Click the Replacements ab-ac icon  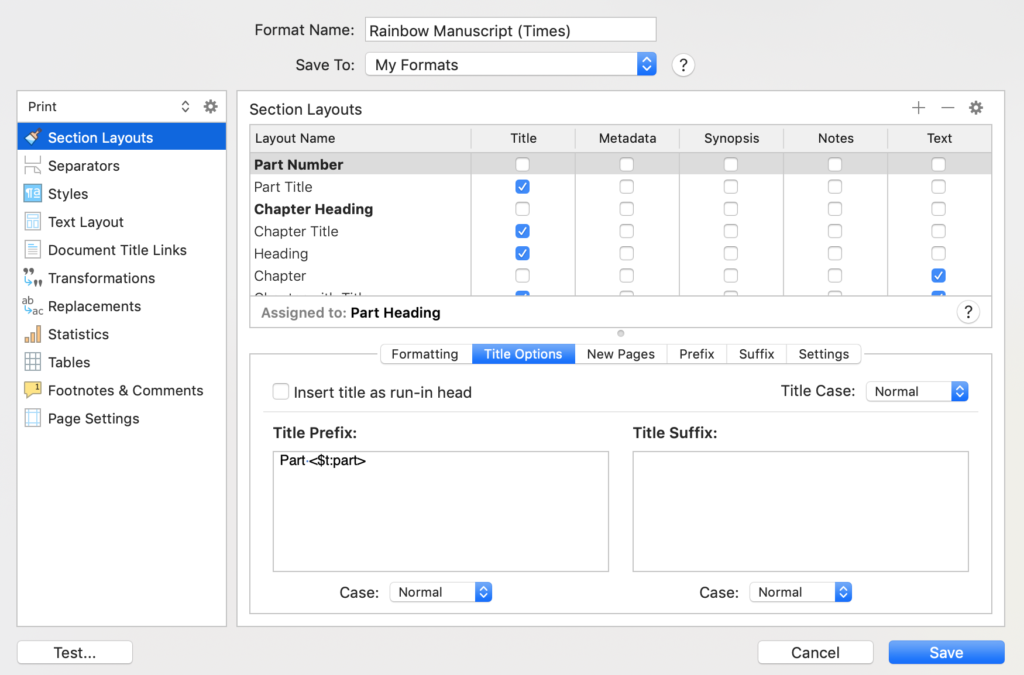33,306
